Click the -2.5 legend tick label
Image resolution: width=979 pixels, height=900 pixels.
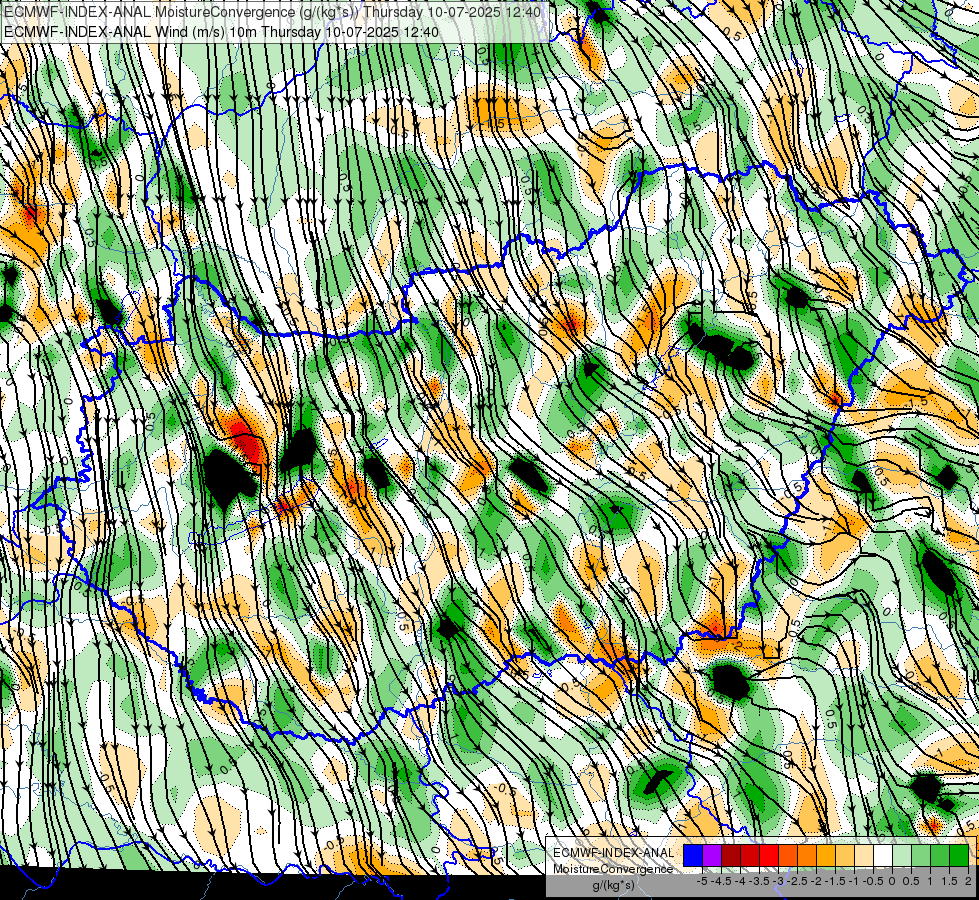pos(798,881)
